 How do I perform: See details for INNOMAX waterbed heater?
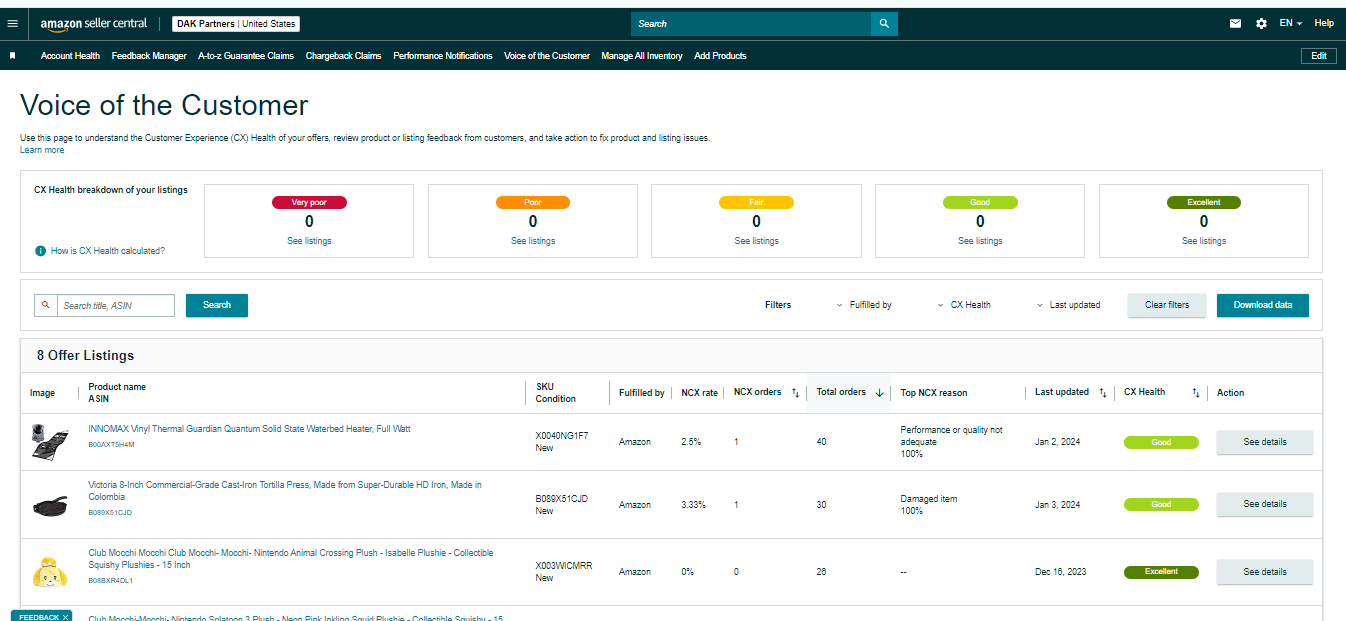pyautogui.click(x=1265, y=442)
